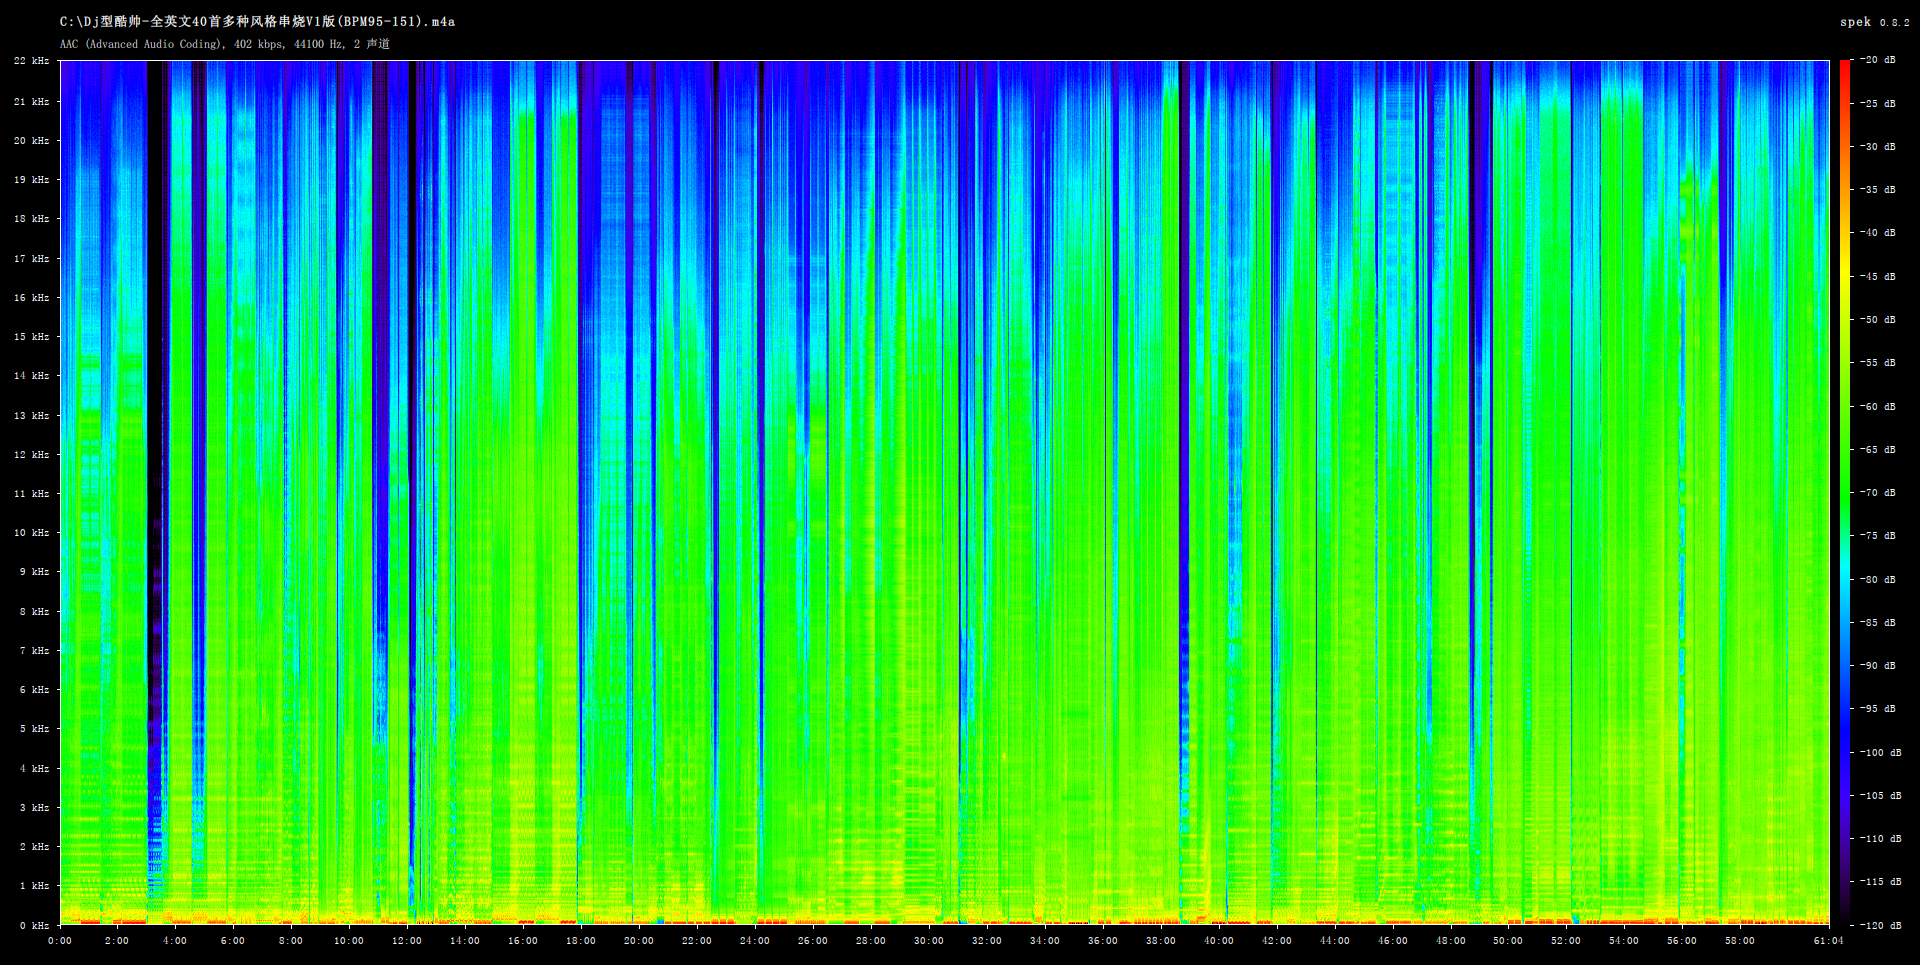This screenshot has width=1920, height=965.
Task: Select the 10 kHz frequency axis label
Action: click(32, 533)
